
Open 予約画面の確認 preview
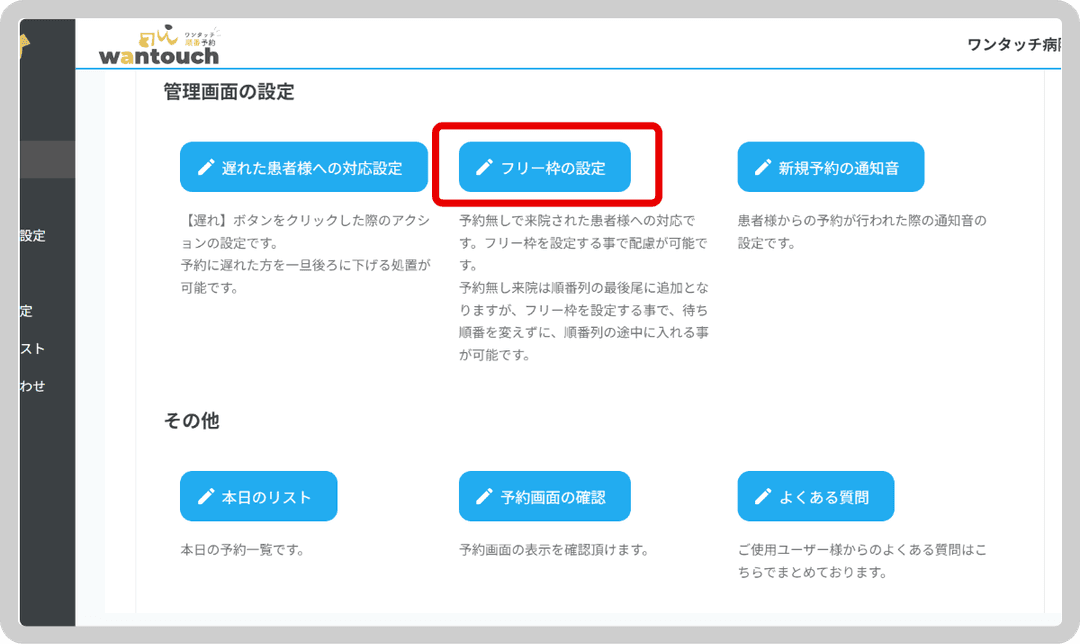point(545,496)
